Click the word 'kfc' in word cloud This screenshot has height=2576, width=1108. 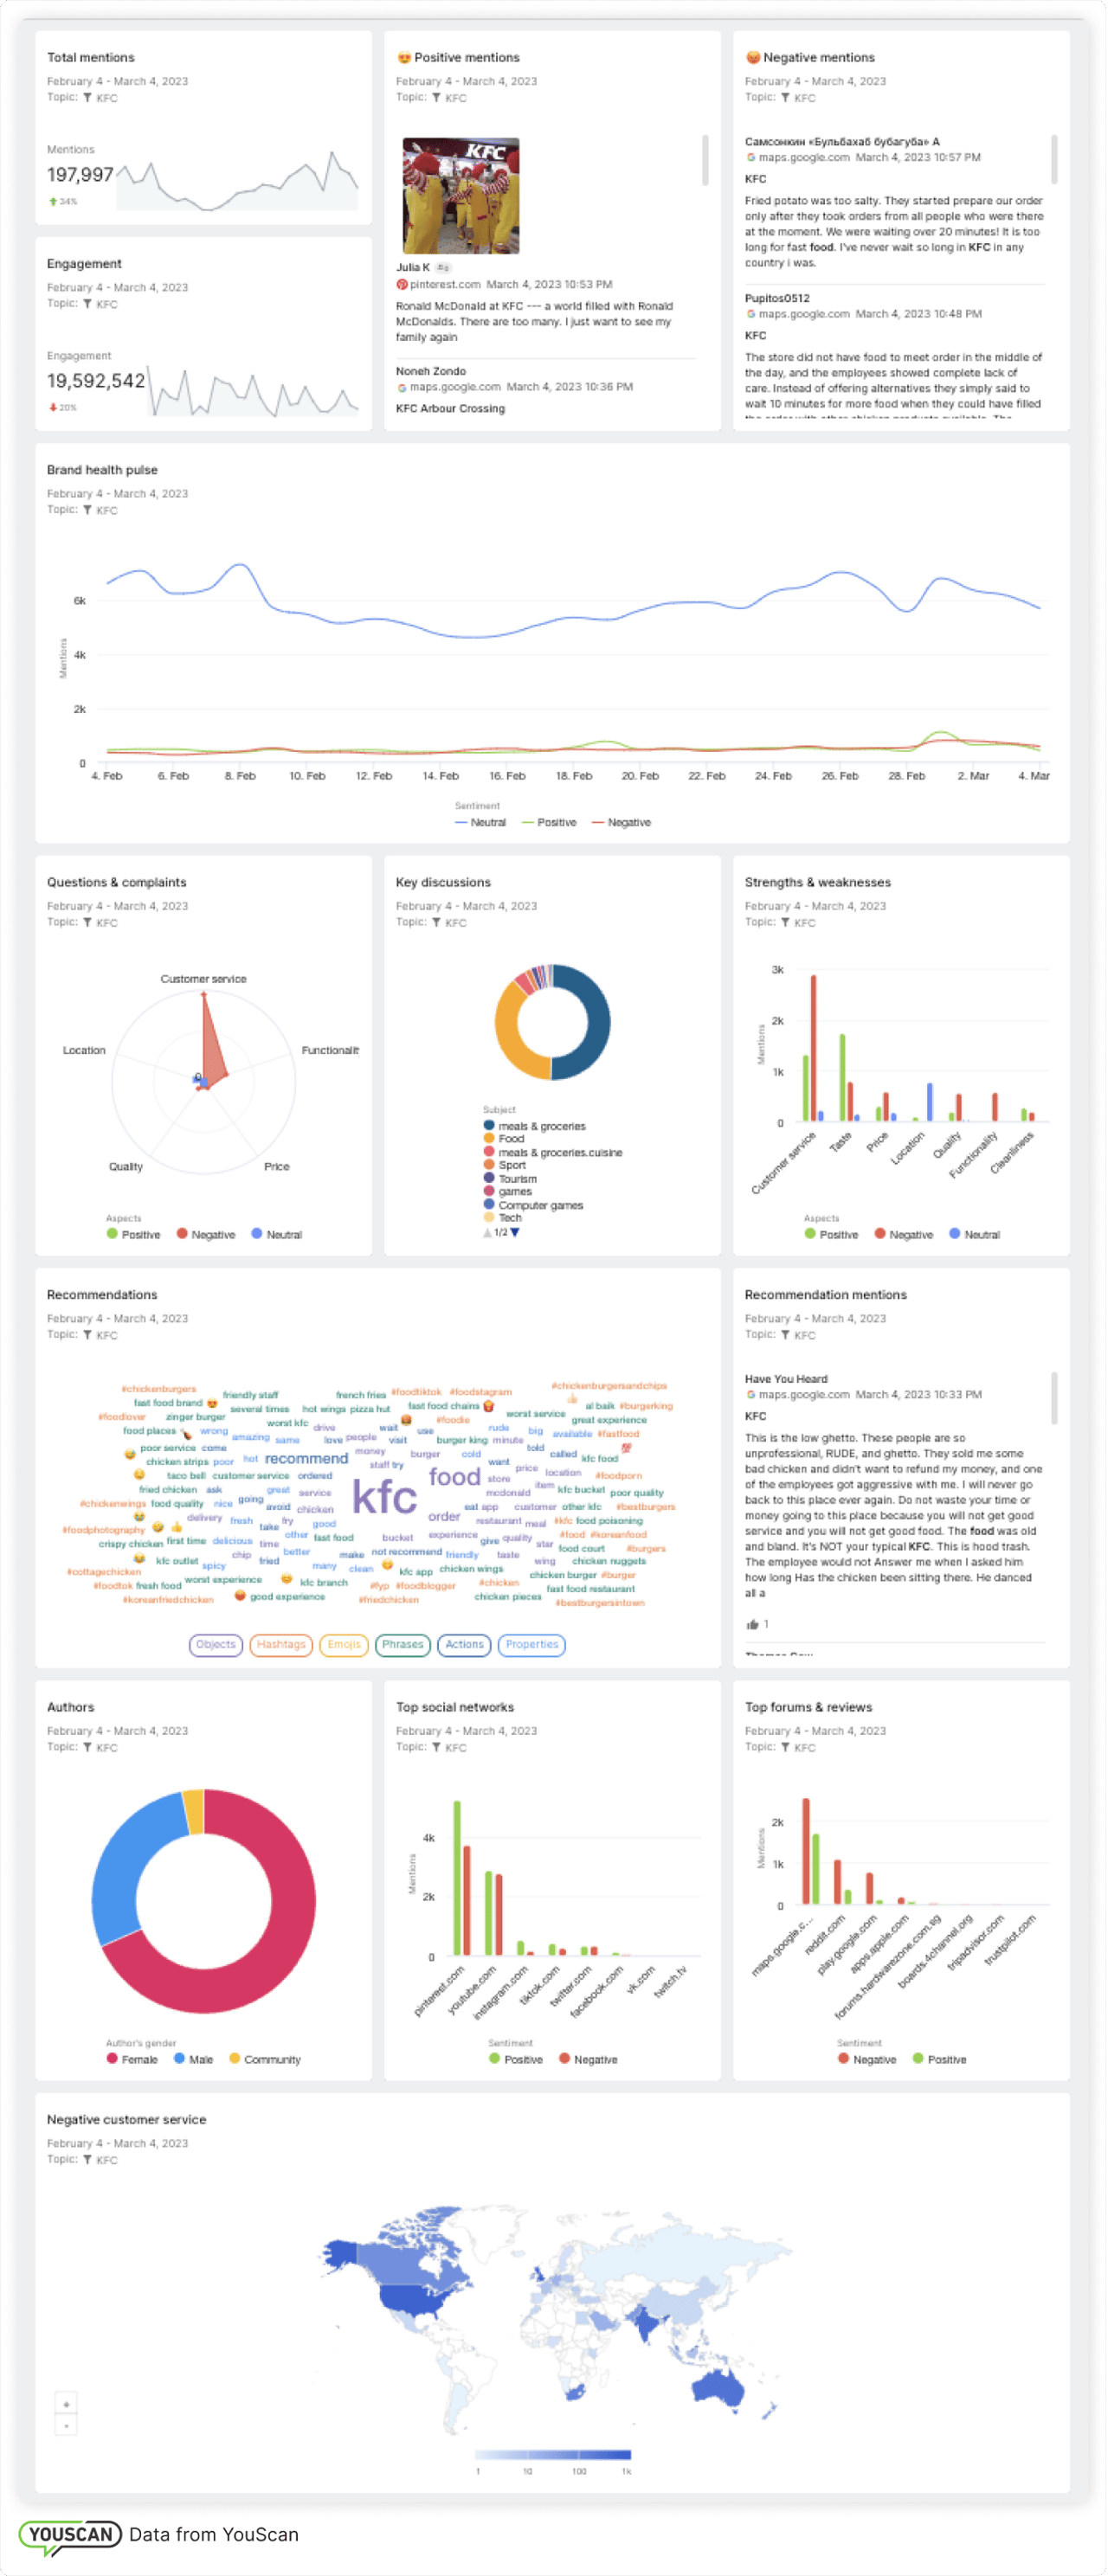click(385, 1498)
